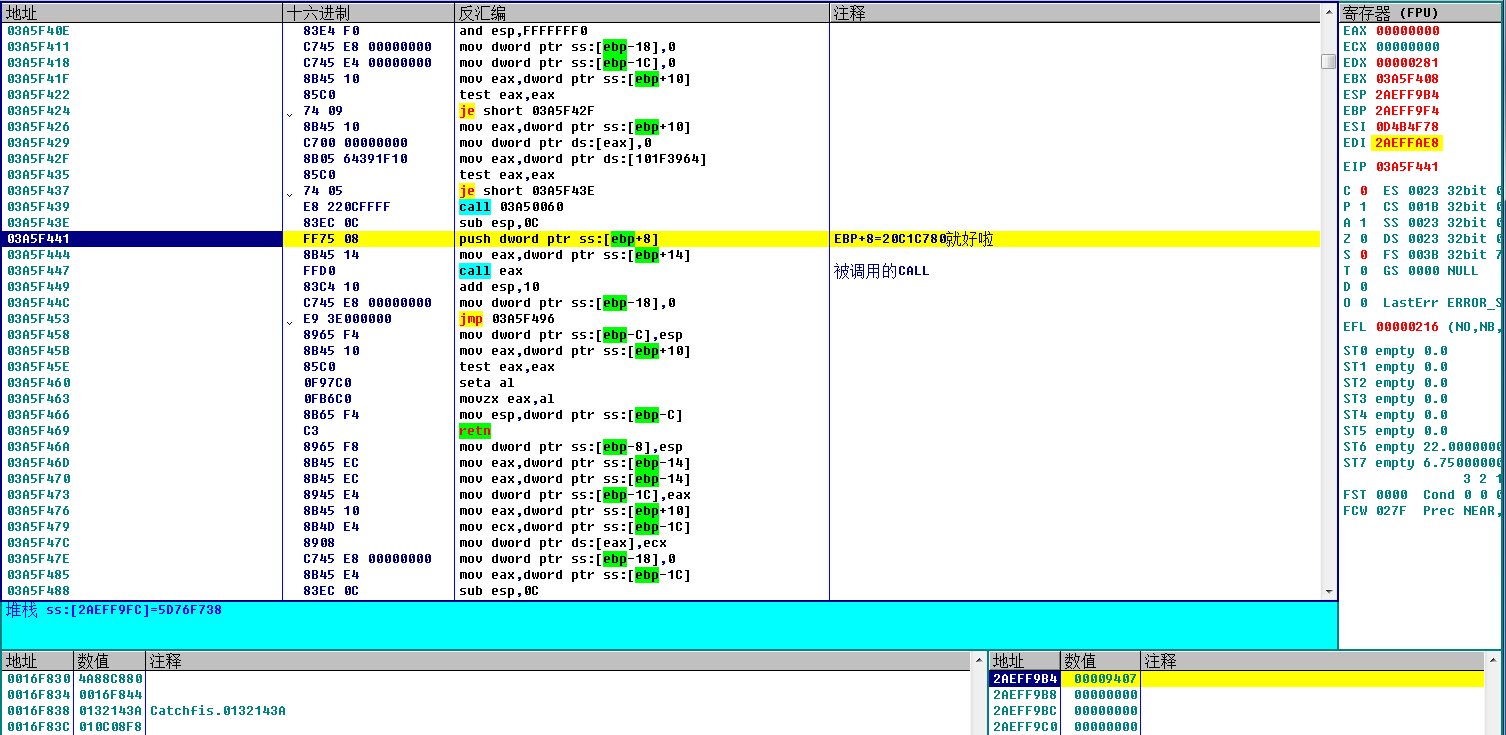The width and height of the screenshot is (1506, 735).
Task: Click the EFL value 00000216
Action: click(1408, 327)
